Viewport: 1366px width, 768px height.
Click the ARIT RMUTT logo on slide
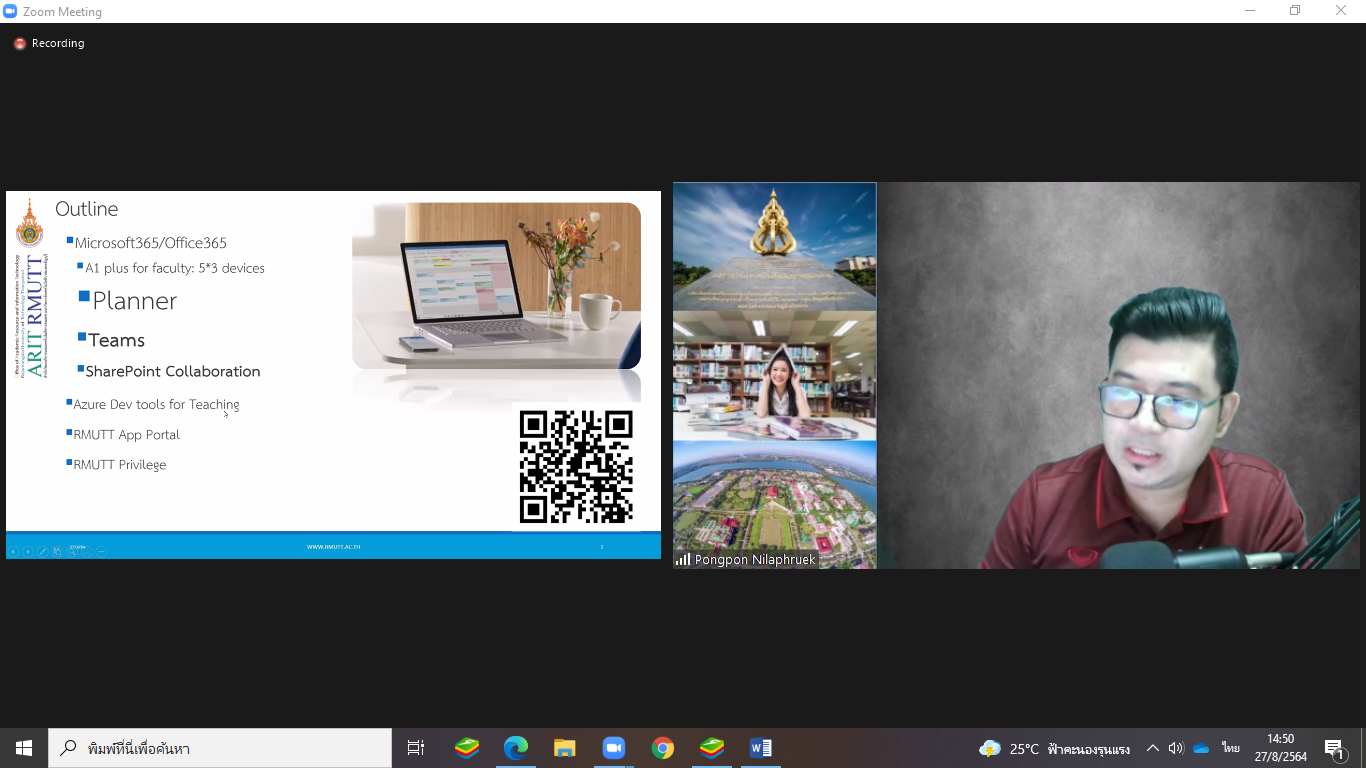pyautogui.click(x=31, y=288)
